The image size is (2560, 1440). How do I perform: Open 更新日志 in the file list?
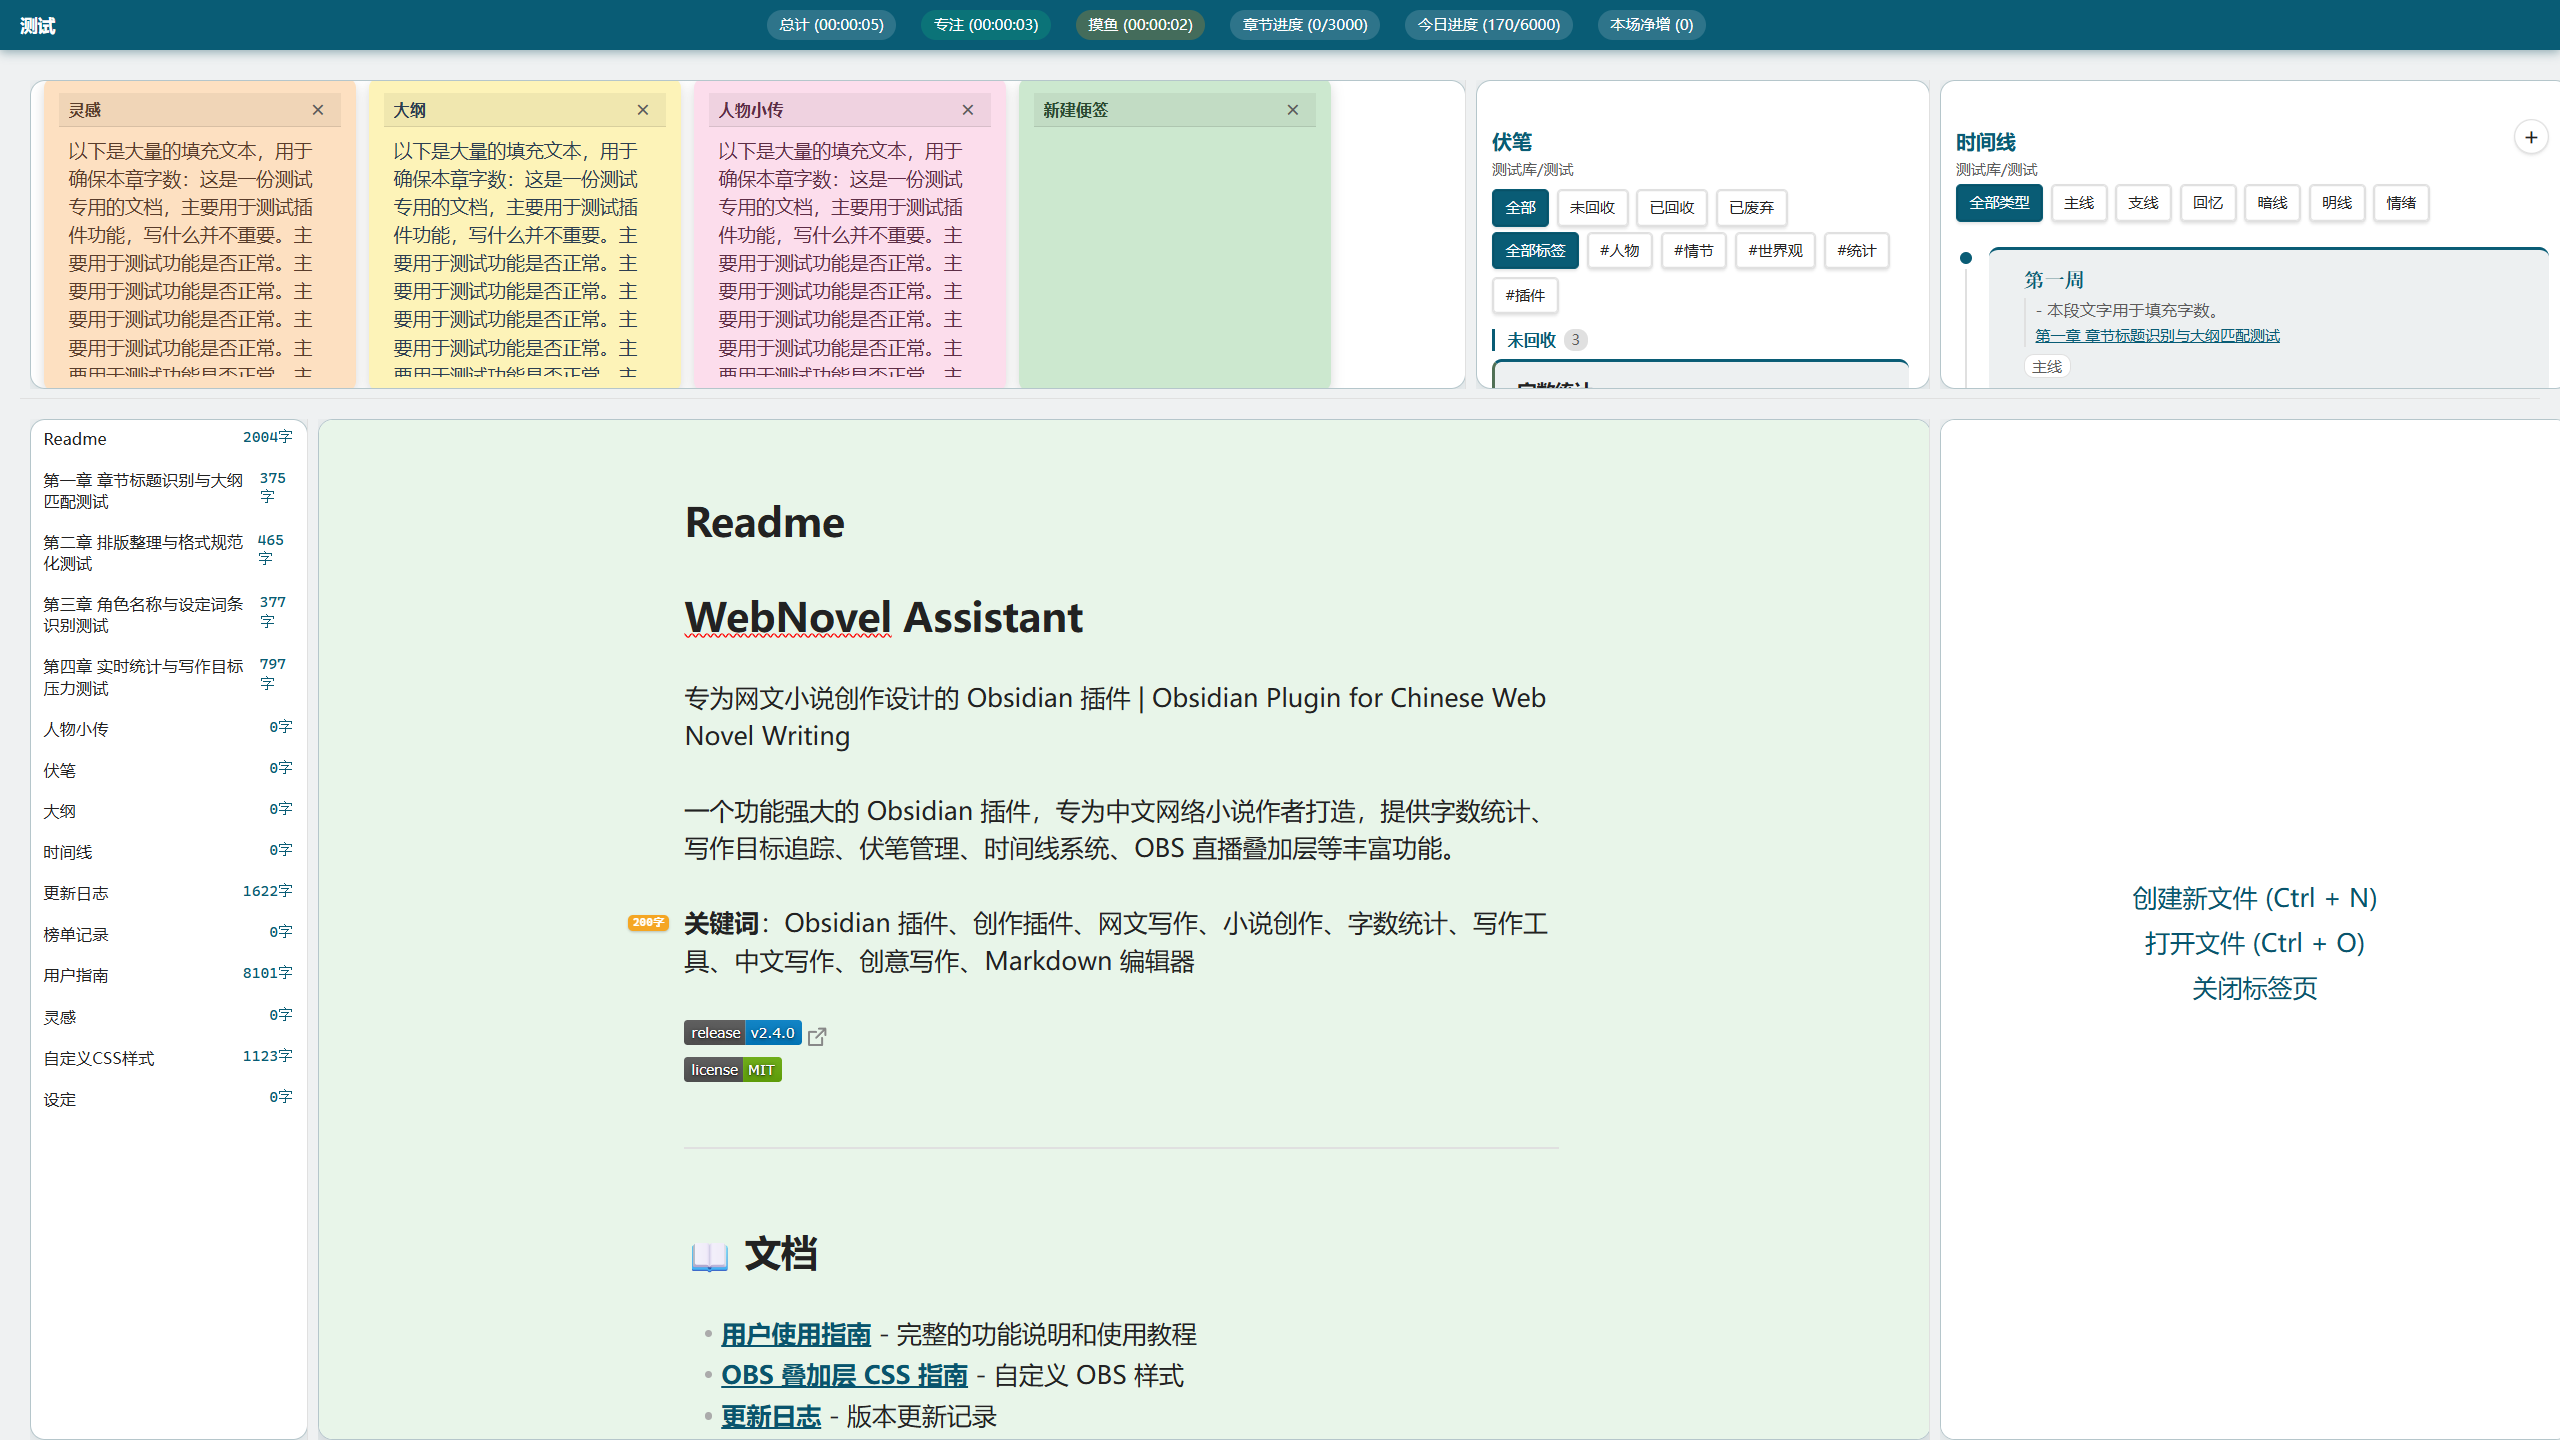(x=168, y=893)
